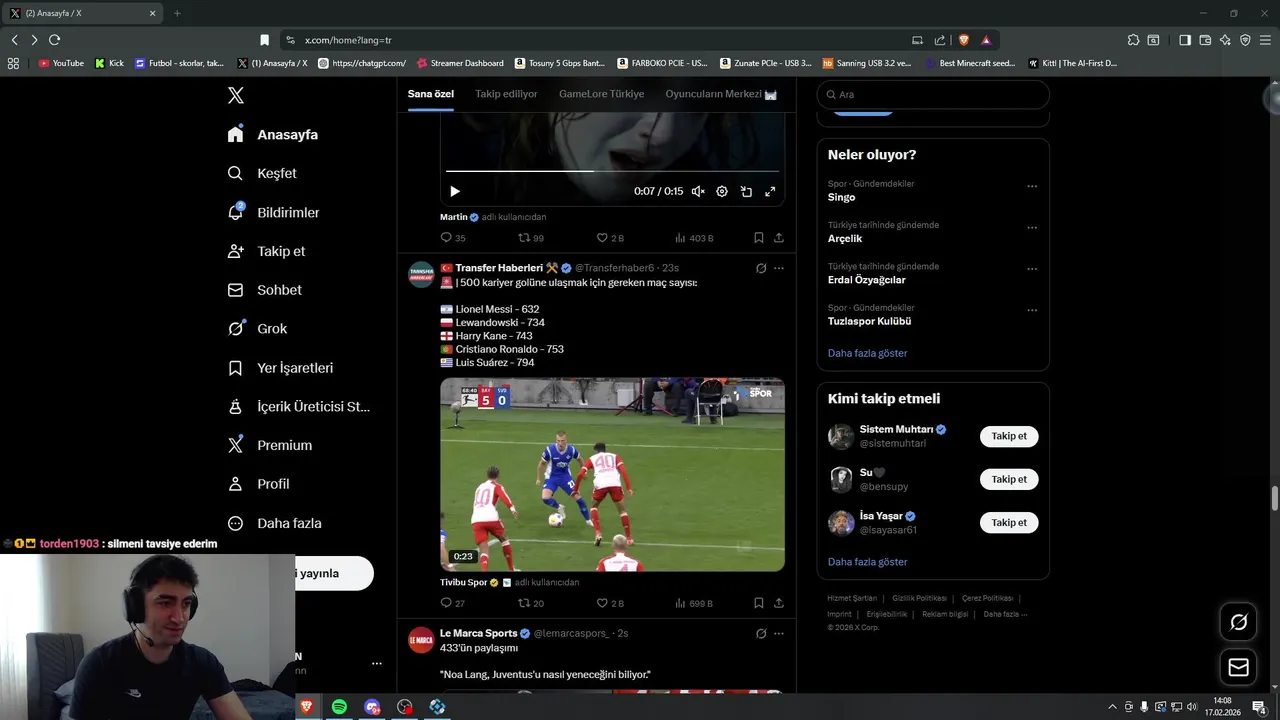Open İçerik Üreticisi Stüdyosu item
This screenshot has height=720, width=1280.
pyautogui.click(x=299, y=407)
